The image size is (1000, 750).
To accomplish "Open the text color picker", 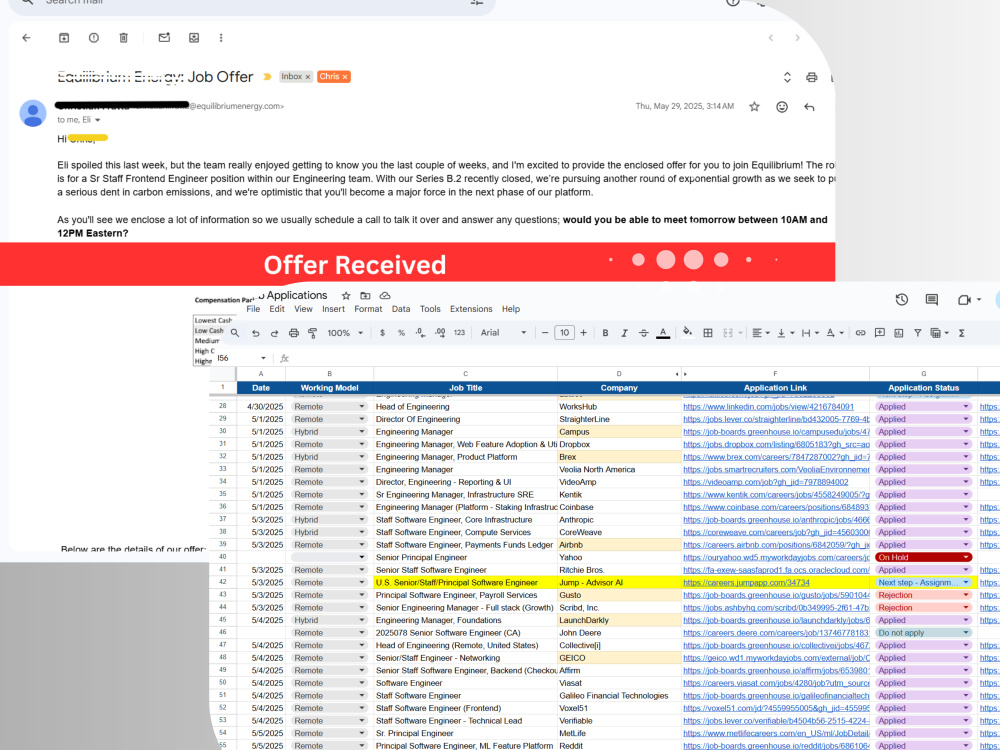I will [x=663, y=333].
